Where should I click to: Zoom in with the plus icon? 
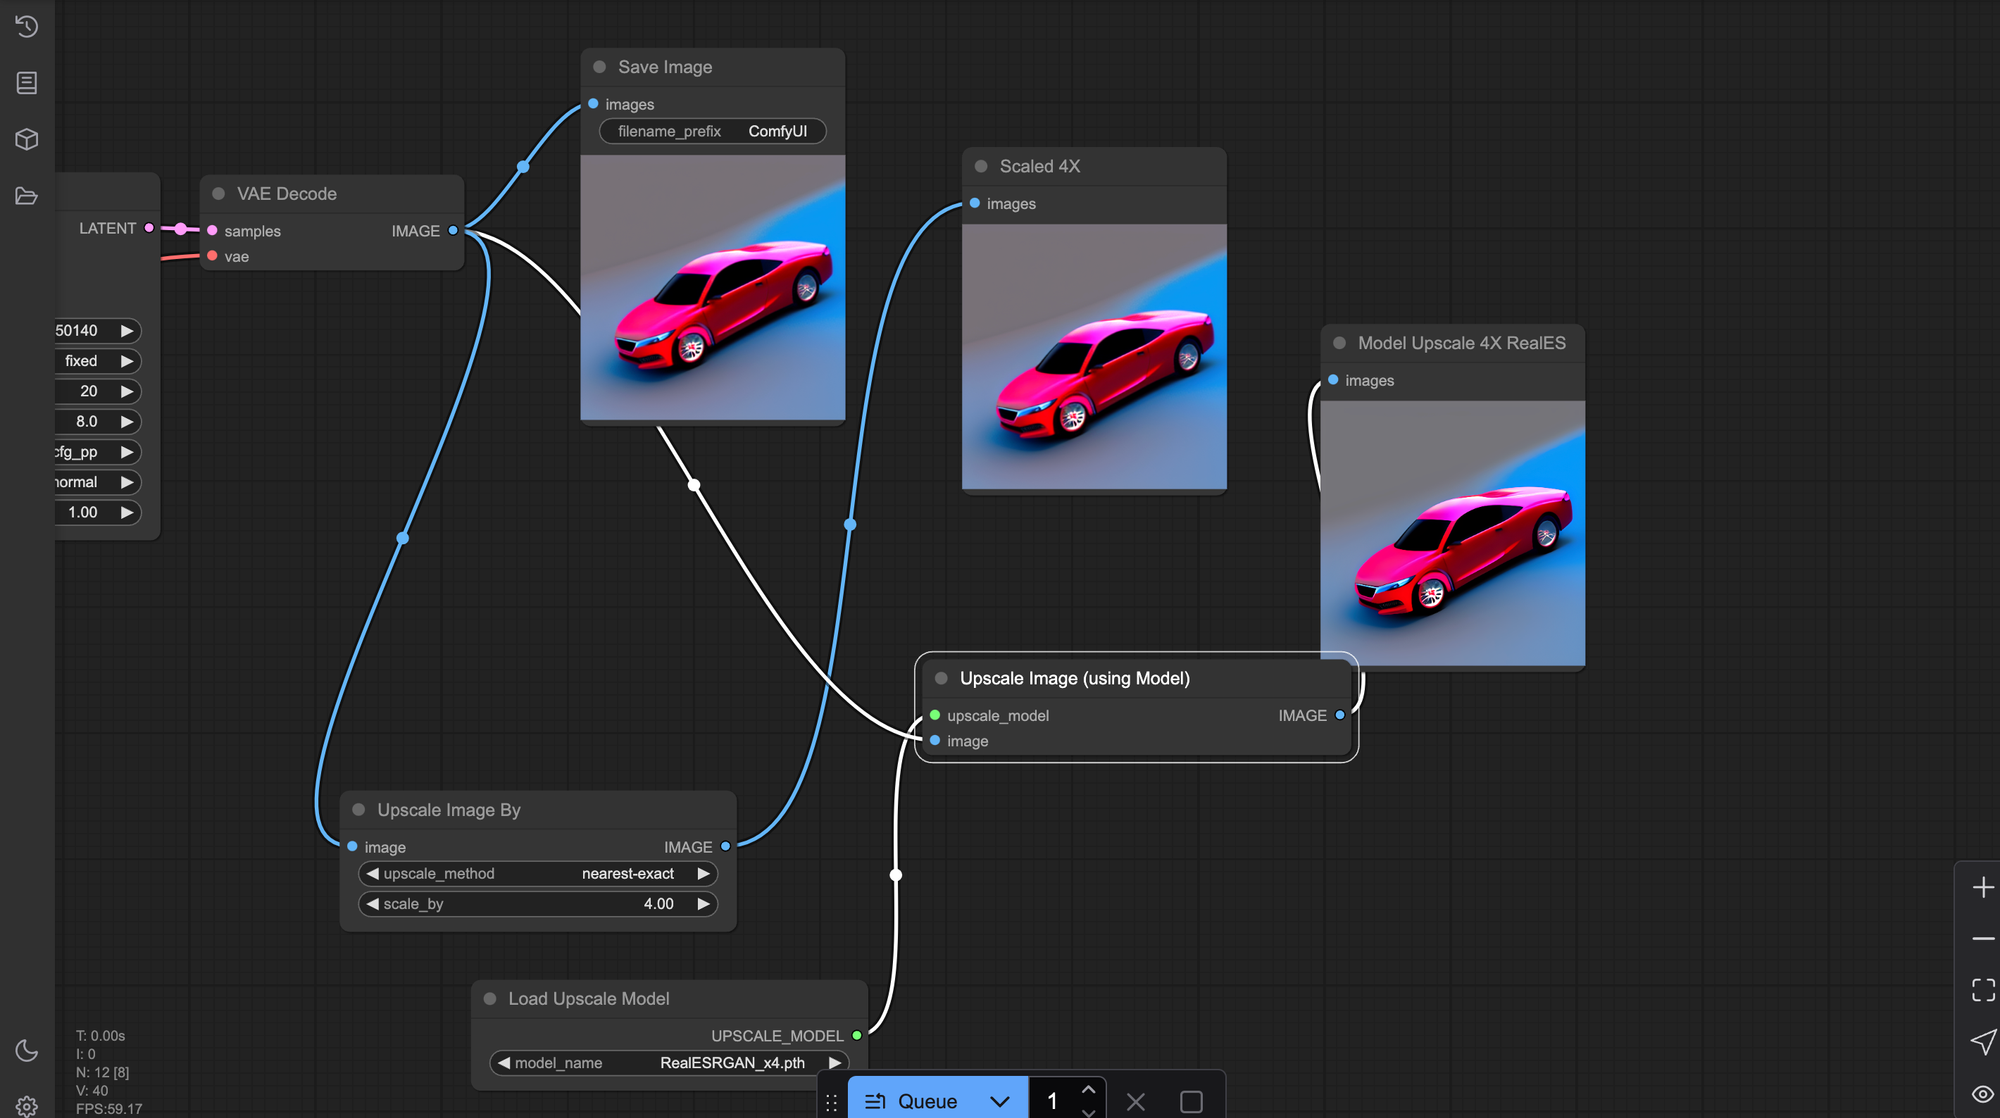point(1982,887)
